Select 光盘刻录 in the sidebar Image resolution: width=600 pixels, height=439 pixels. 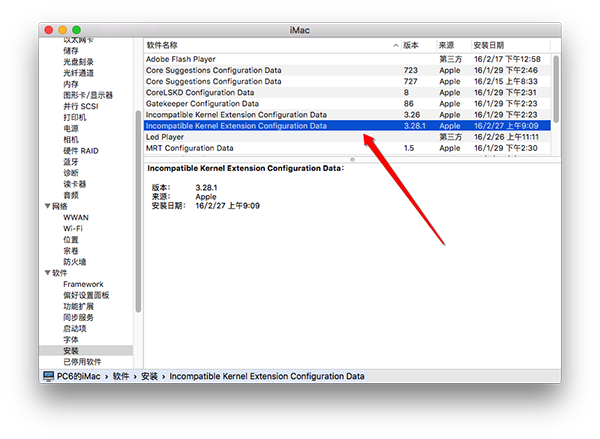click(78, 62)
